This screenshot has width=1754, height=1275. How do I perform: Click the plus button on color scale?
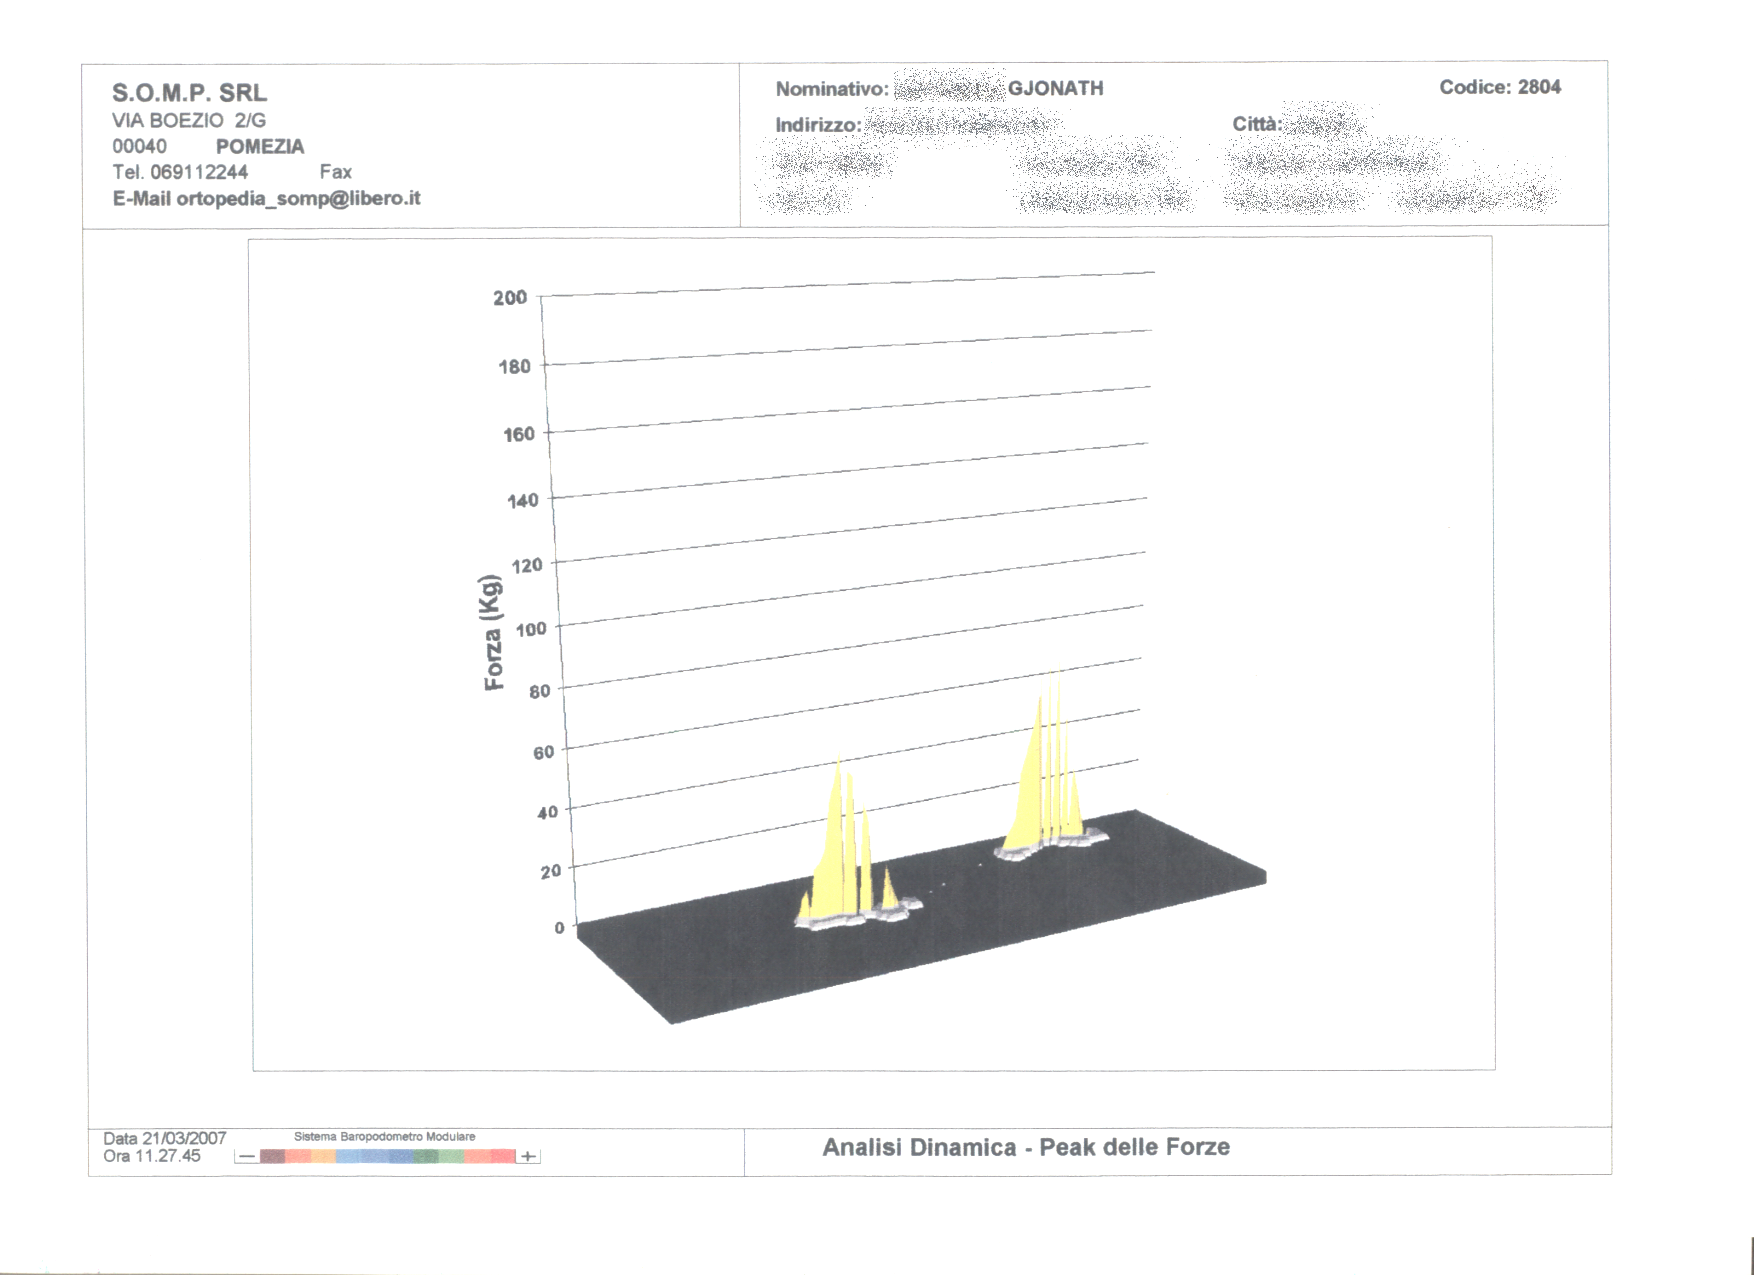click(528, 1157)
